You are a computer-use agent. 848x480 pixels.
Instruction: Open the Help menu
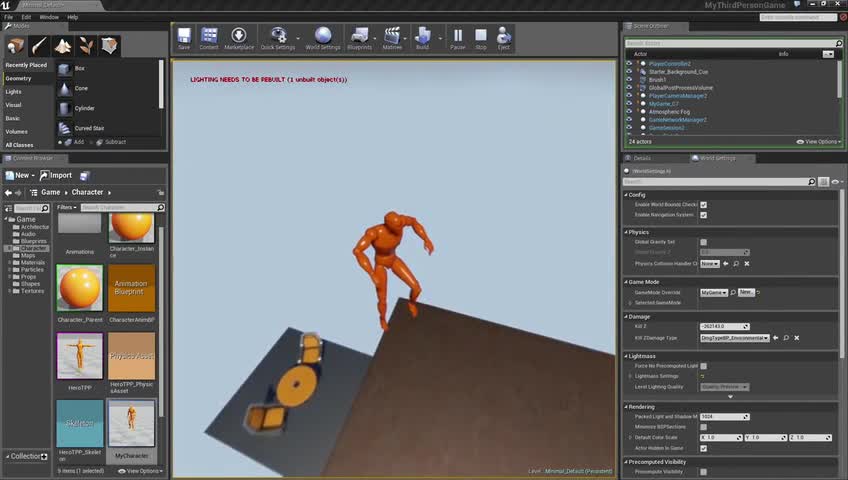tap(72, 17)
